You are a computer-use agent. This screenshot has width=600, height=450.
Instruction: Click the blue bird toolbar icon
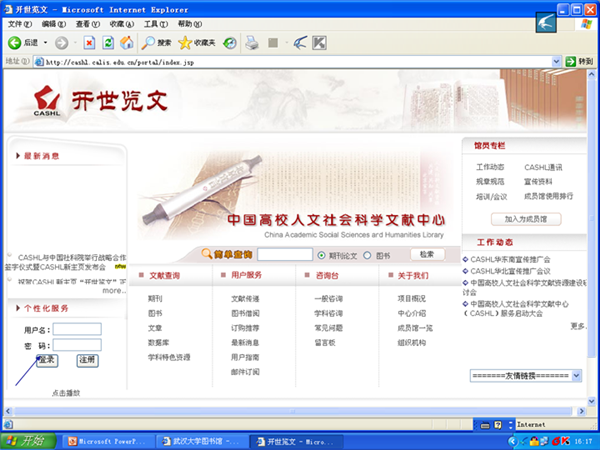click(x=300, y=43)
